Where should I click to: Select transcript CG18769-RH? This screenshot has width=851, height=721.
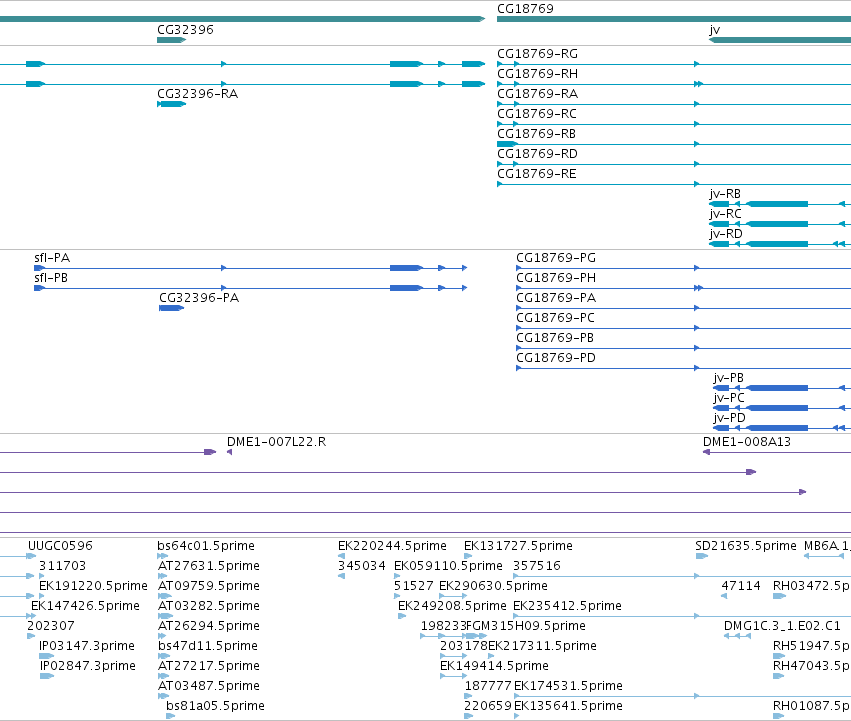tap(537, 74)
